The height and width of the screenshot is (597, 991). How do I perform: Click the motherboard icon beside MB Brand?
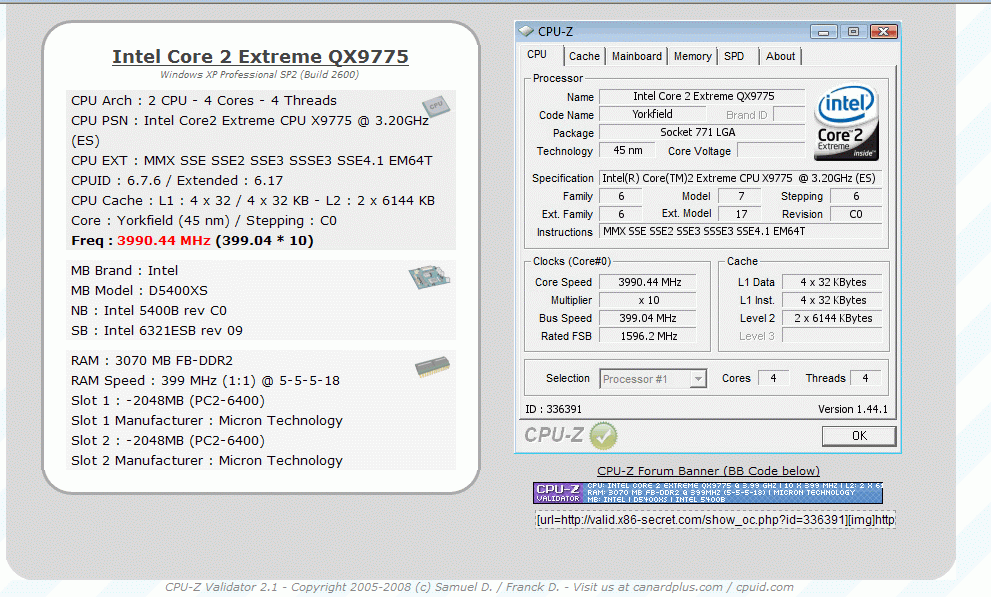(429, 277)
